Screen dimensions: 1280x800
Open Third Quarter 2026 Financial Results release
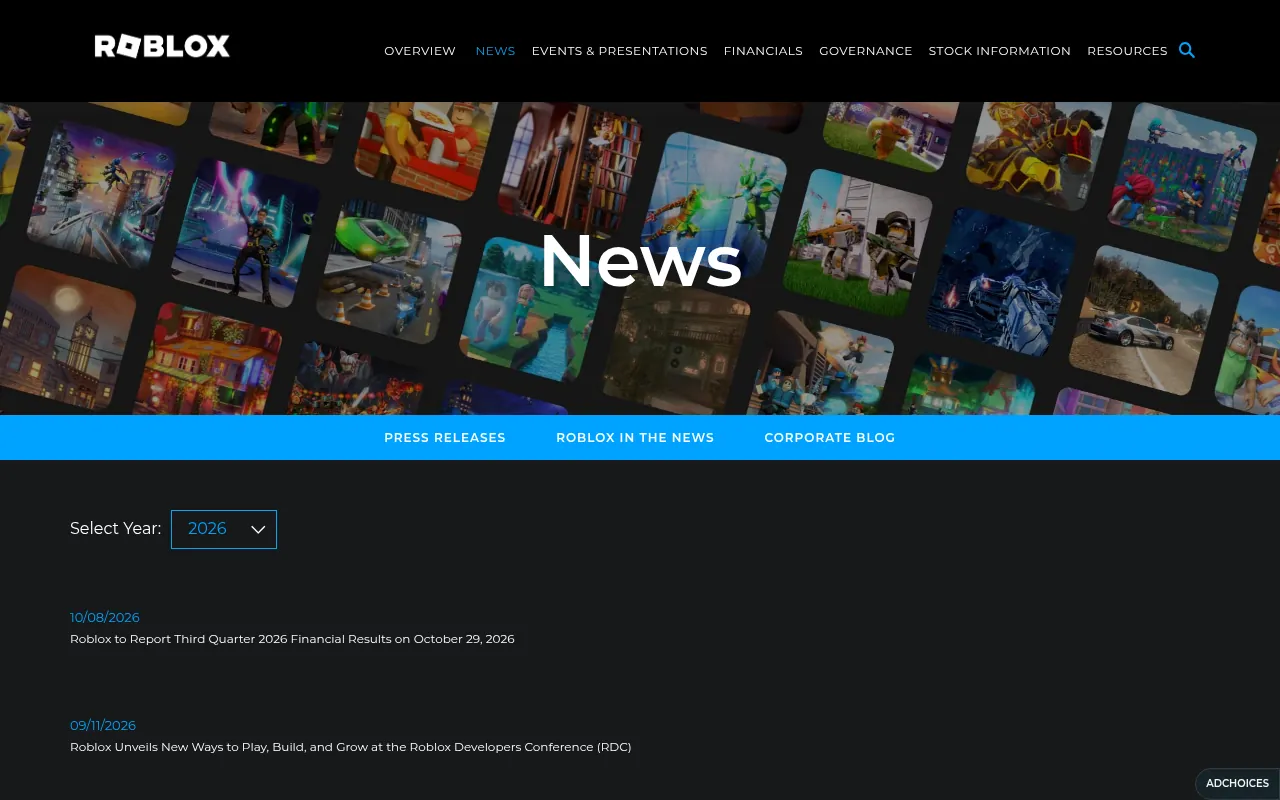(x=292, y=639)
